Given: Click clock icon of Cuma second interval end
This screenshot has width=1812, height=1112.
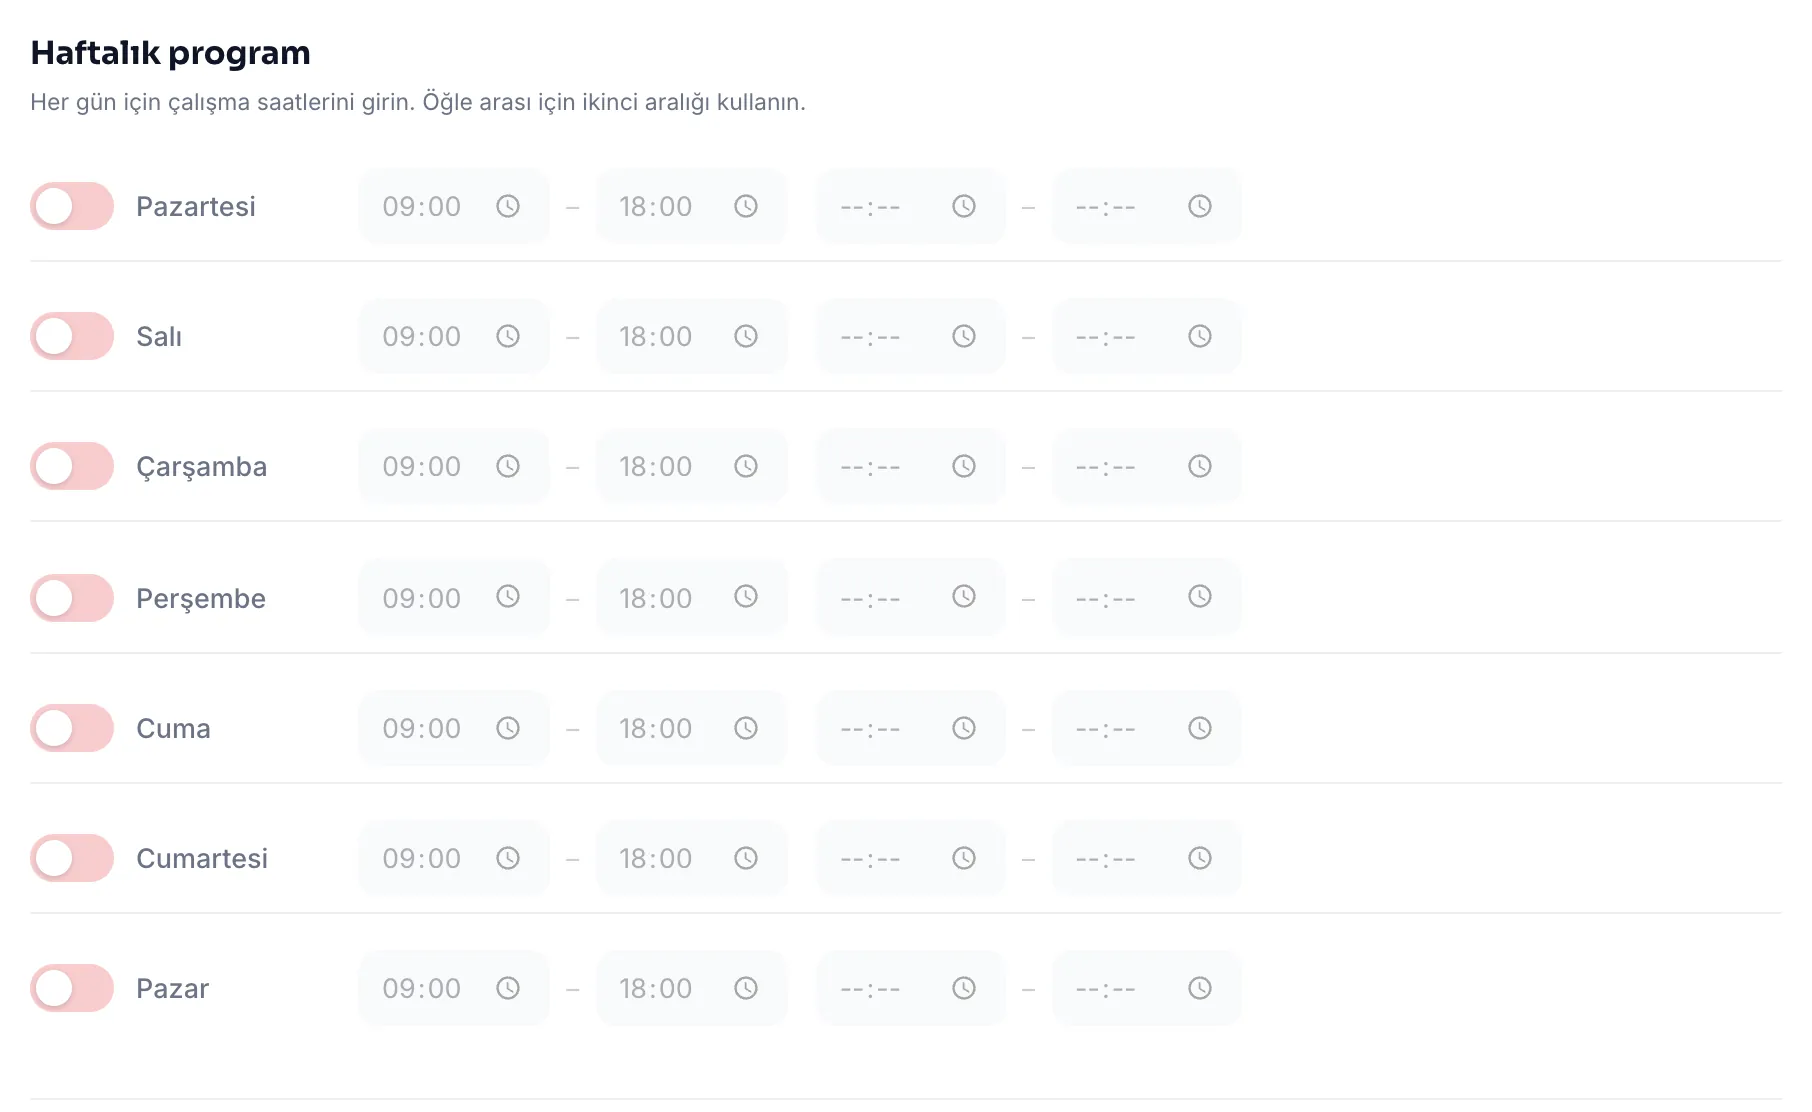Looking at the screenshot, I should [1200, 728].
